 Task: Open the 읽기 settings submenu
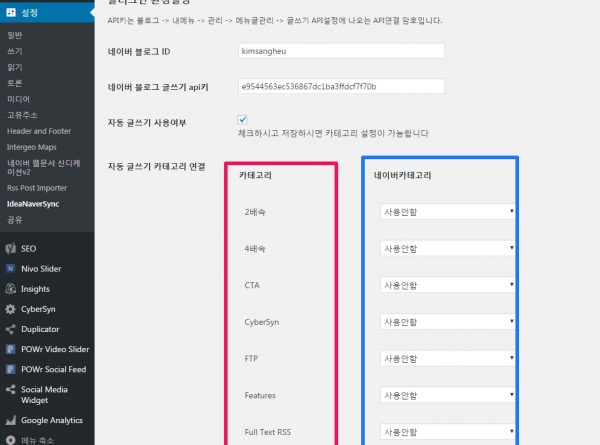15,67
